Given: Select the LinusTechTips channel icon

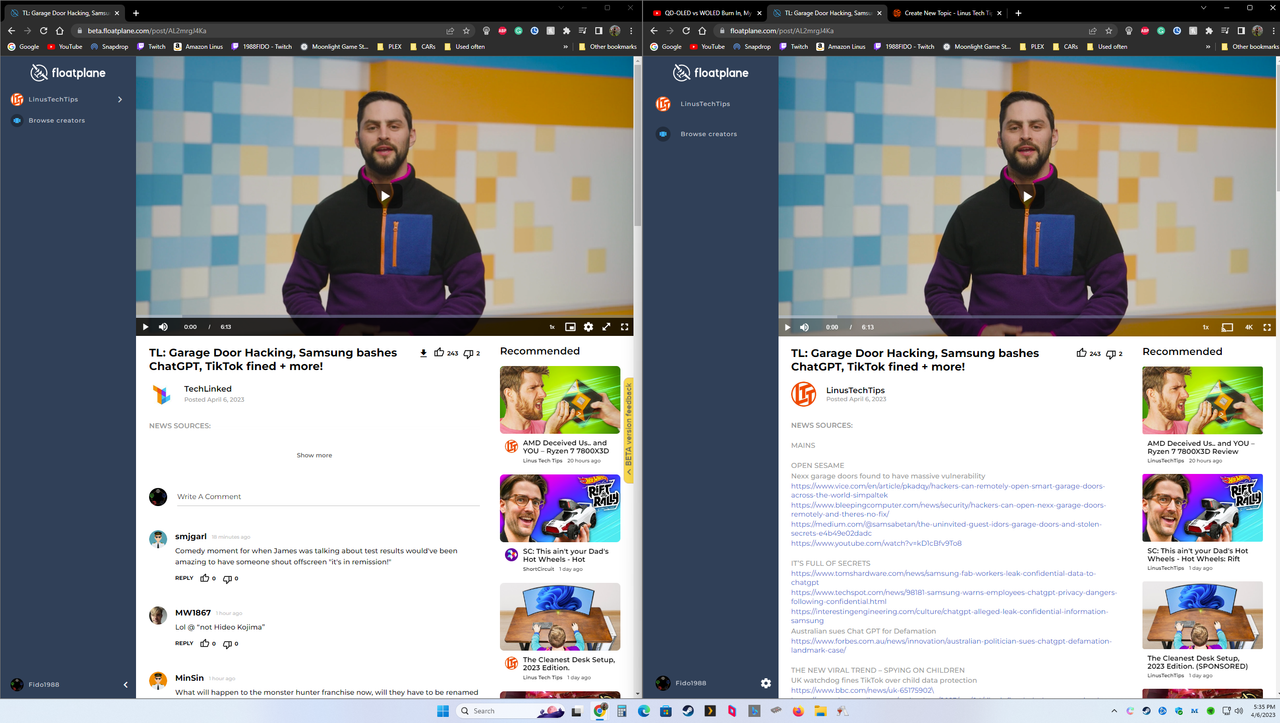Looking at the screenshot, I should [x=15, y=99].
